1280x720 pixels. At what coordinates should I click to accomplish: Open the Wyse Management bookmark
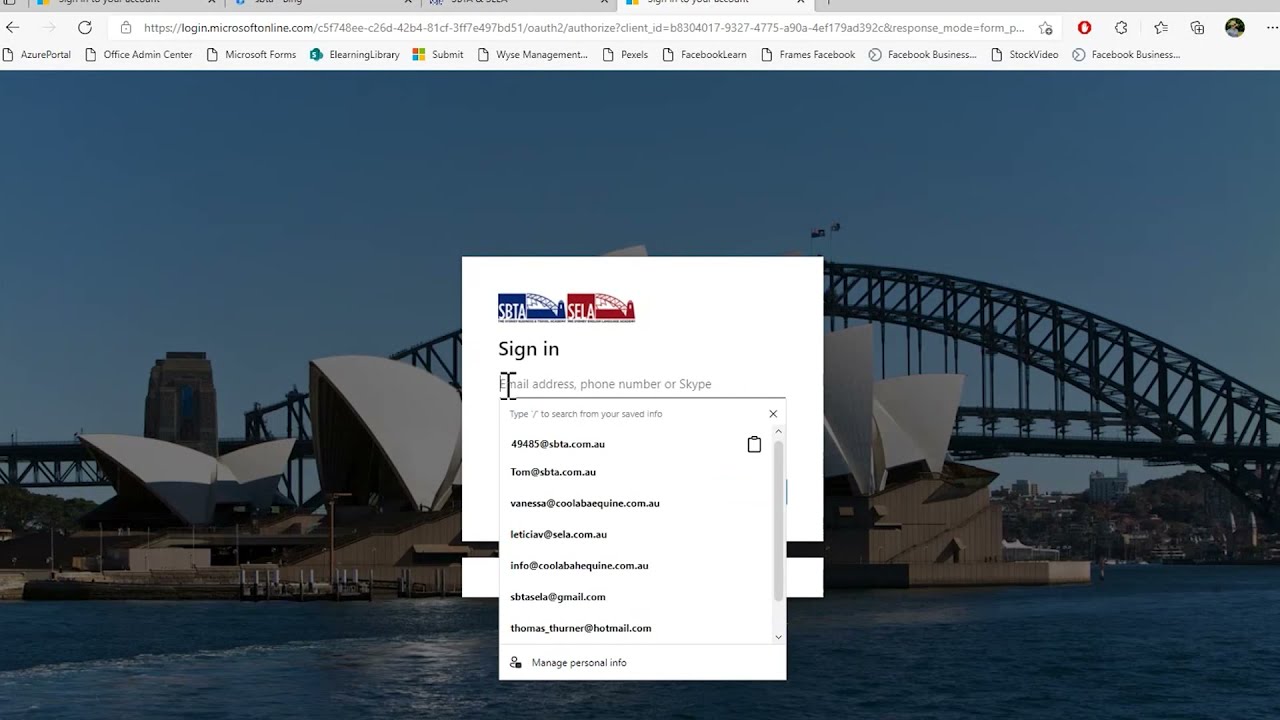[533, 55]
